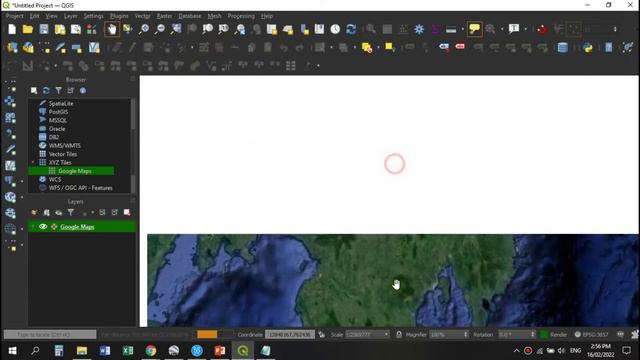The width and height of the screenshot is (640, 360).
Task: Click the Coordinate input field
Action: tap(290, 335)
